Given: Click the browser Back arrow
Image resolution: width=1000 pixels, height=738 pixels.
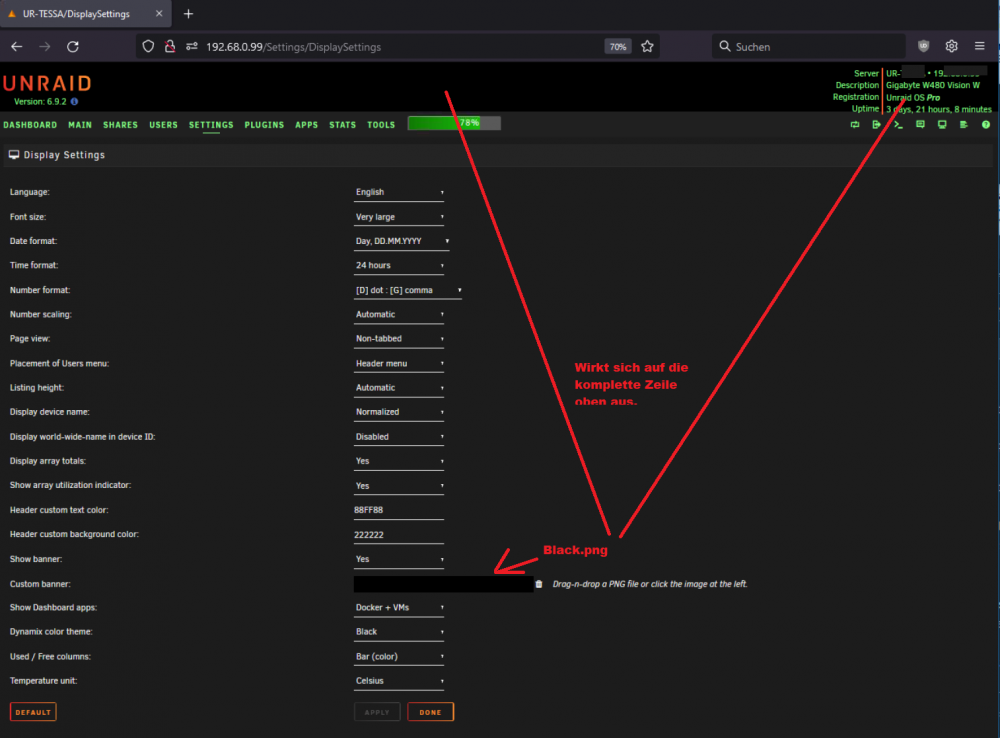Looking at the screenshot, I should click(17, 47).
